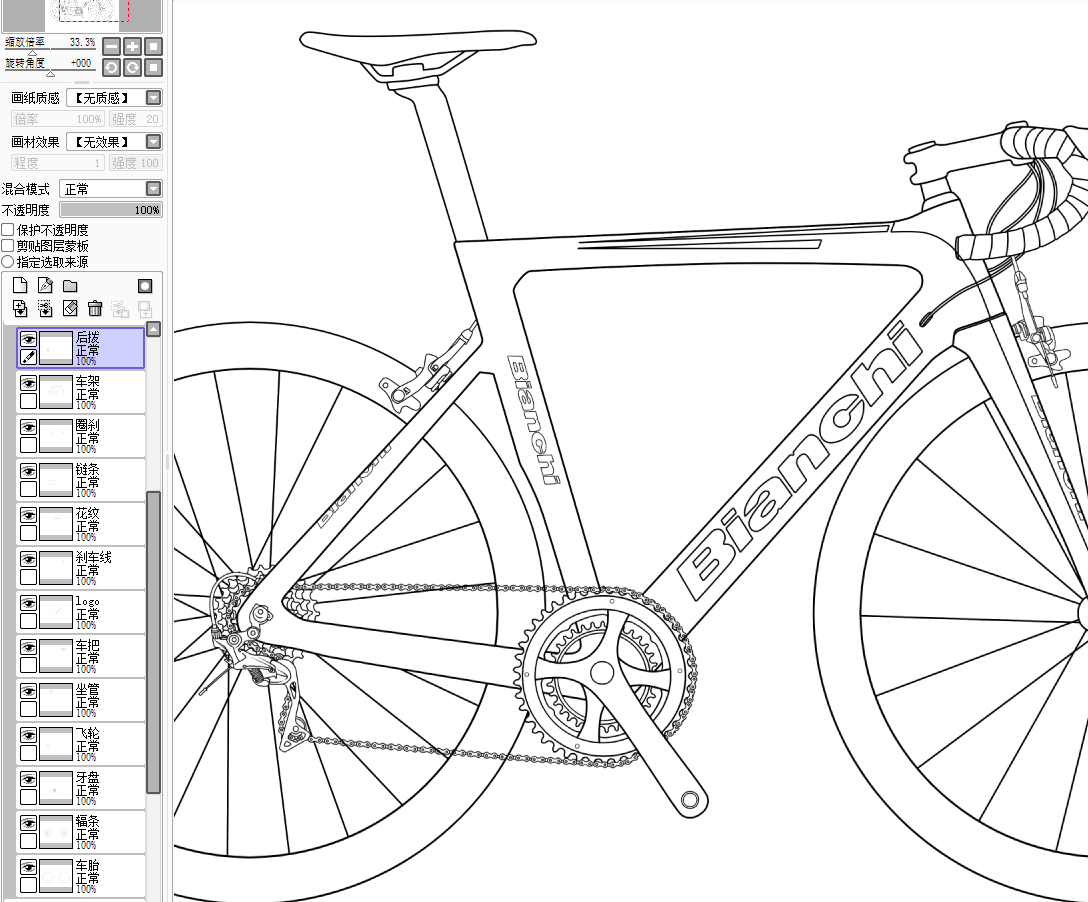Reset the canvas rotation (旋转角度) with its square button
This screenshot has height=902, width=1088.
(x=153, y=67)
